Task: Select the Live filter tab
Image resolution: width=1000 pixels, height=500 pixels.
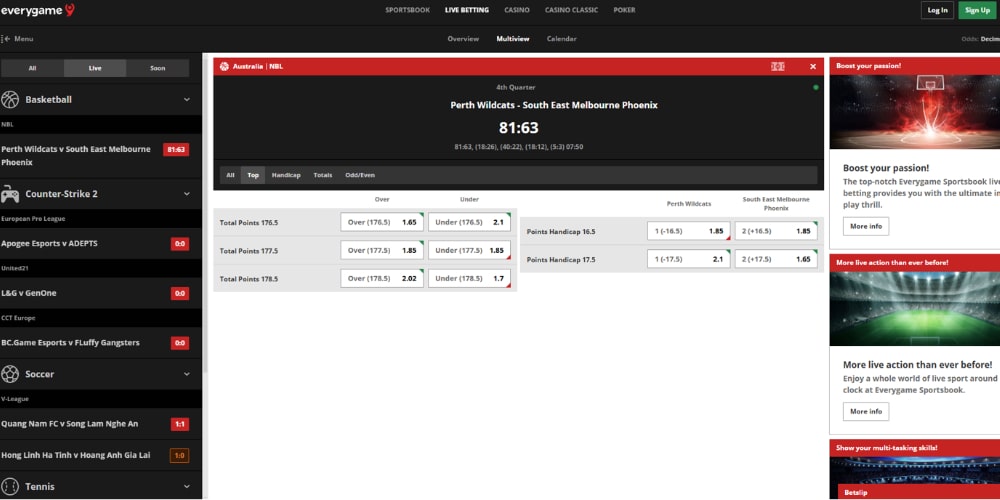Action: click(95, 68)
